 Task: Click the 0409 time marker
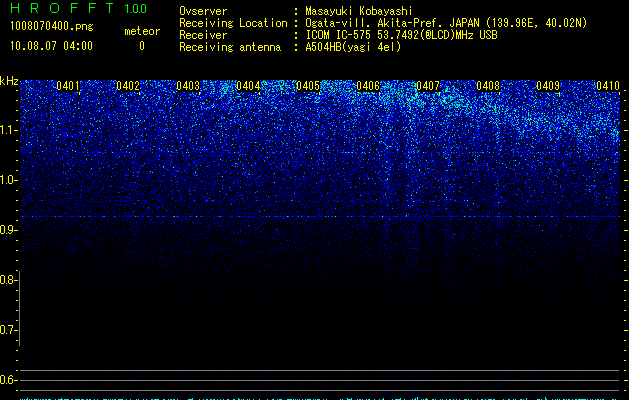coord(548,86)
